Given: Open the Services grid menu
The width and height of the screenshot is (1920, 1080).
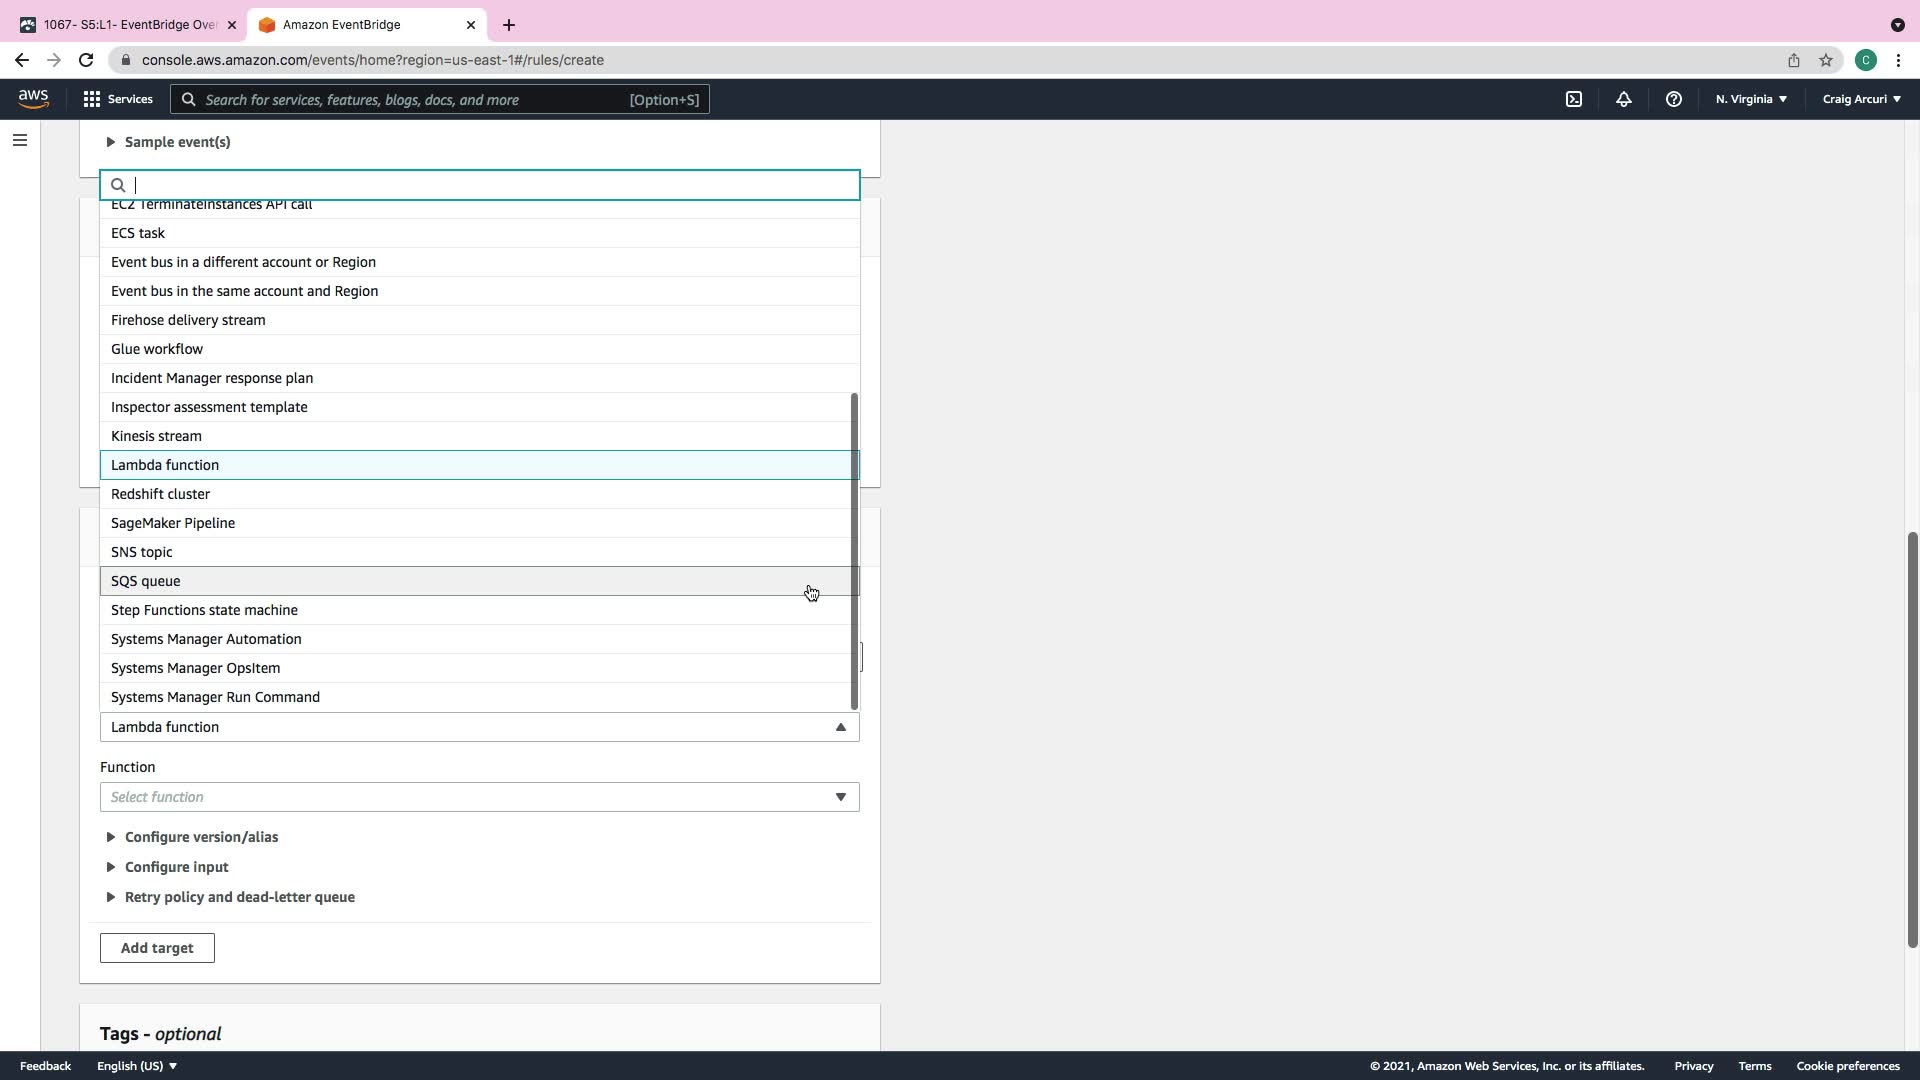Looking at the screenshot, I should pyautogui.click(x=118, y=99).
